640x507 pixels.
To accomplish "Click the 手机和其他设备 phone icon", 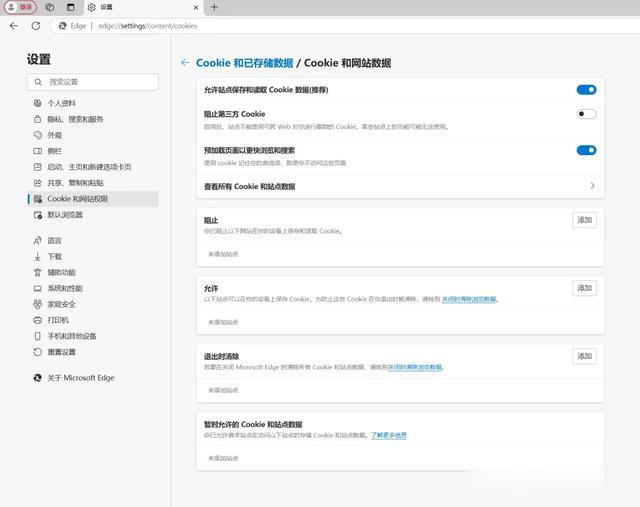I will [38, 336].
